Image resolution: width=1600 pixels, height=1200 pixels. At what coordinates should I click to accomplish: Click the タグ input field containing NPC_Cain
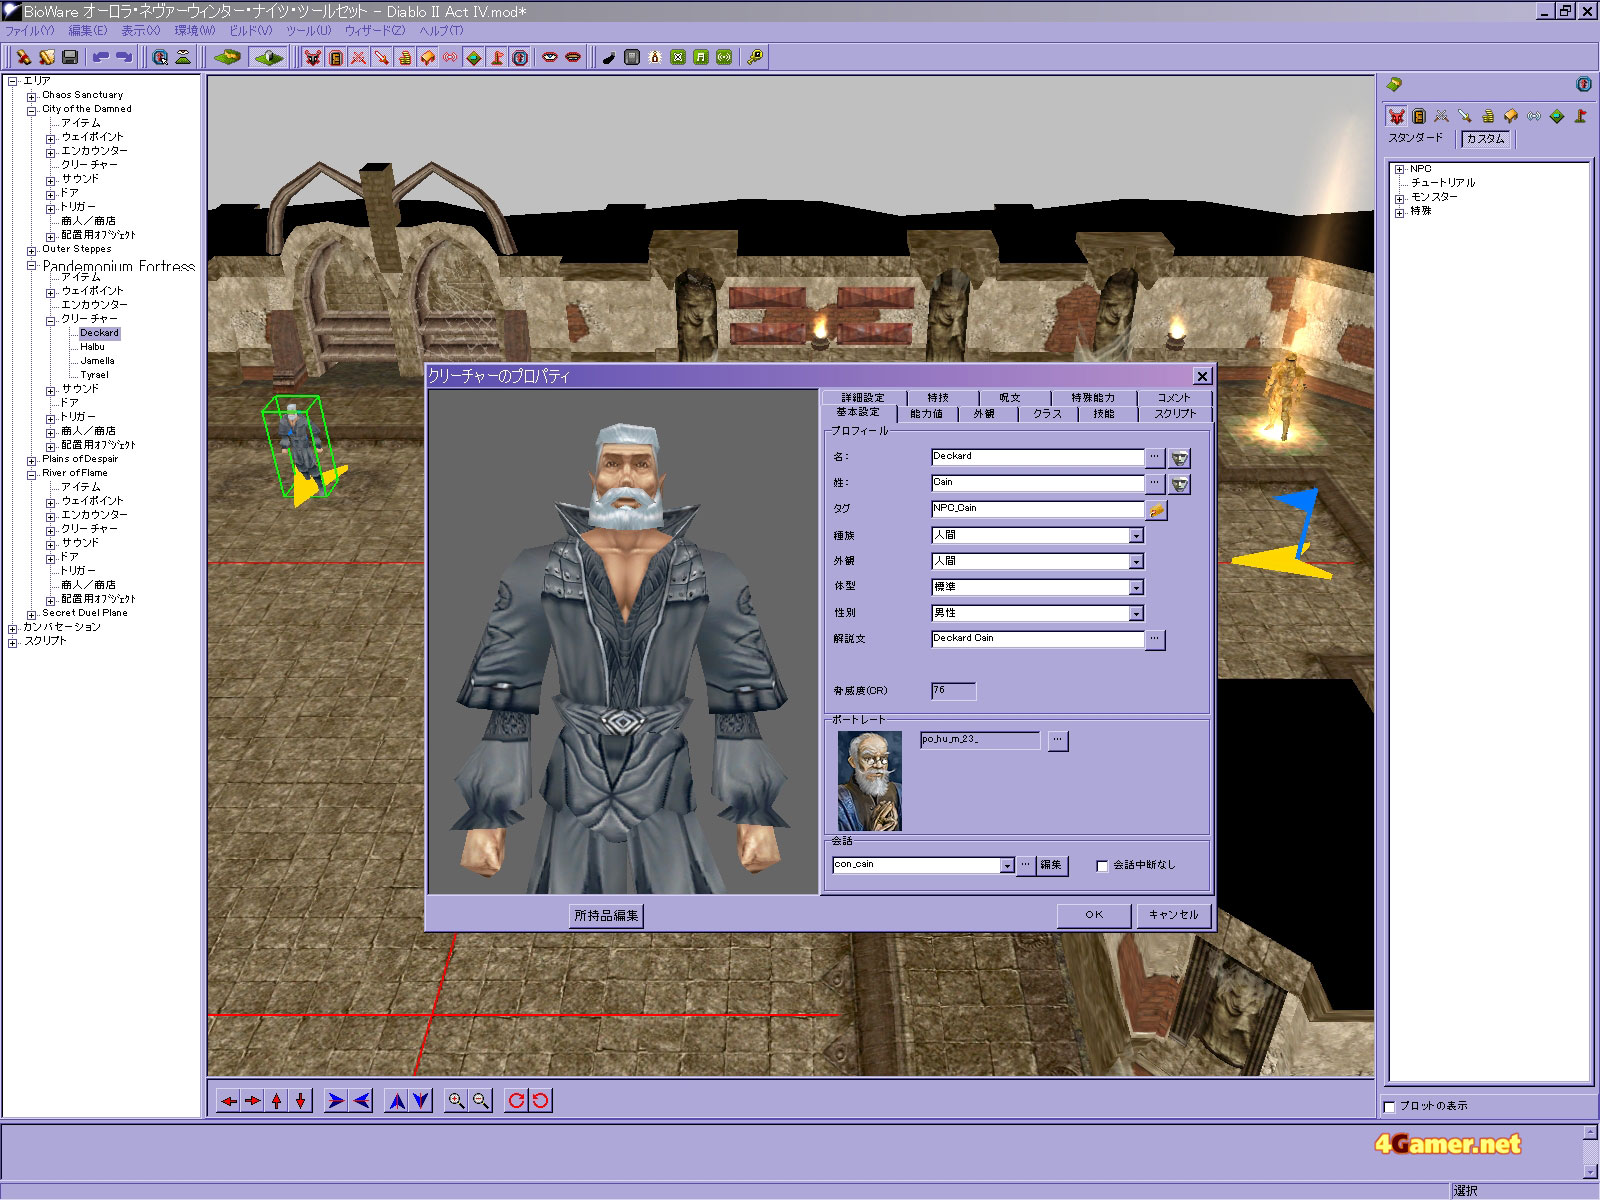tap(1037, 509)
